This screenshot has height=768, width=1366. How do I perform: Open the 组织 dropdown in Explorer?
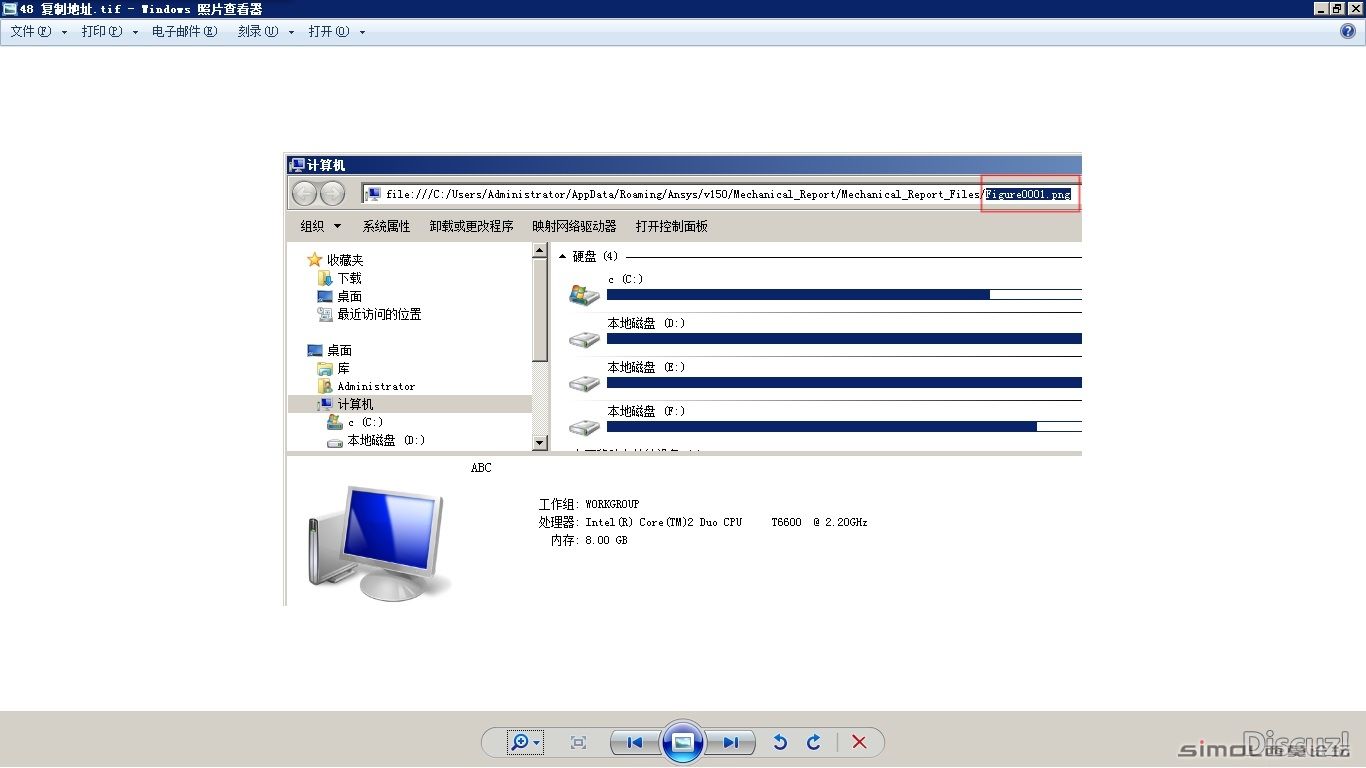pyautogui.click(x=321, y=227)
